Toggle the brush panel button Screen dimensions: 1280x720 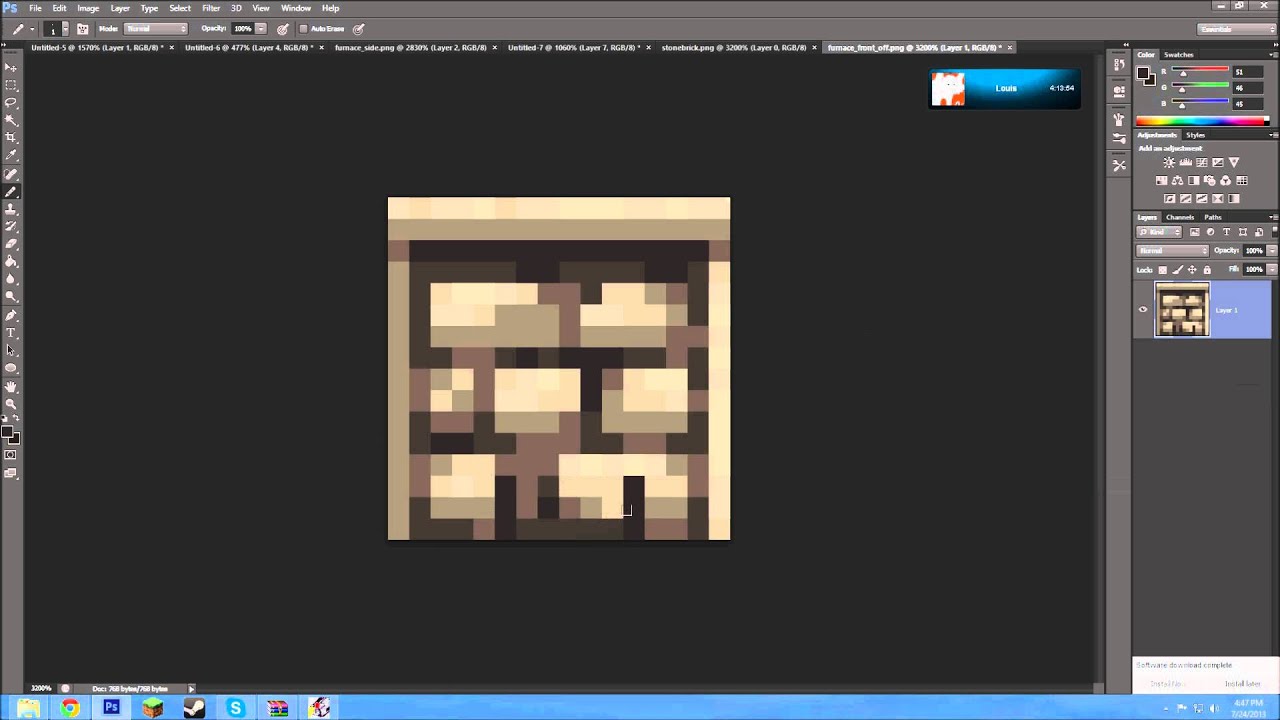click(83, 29)
